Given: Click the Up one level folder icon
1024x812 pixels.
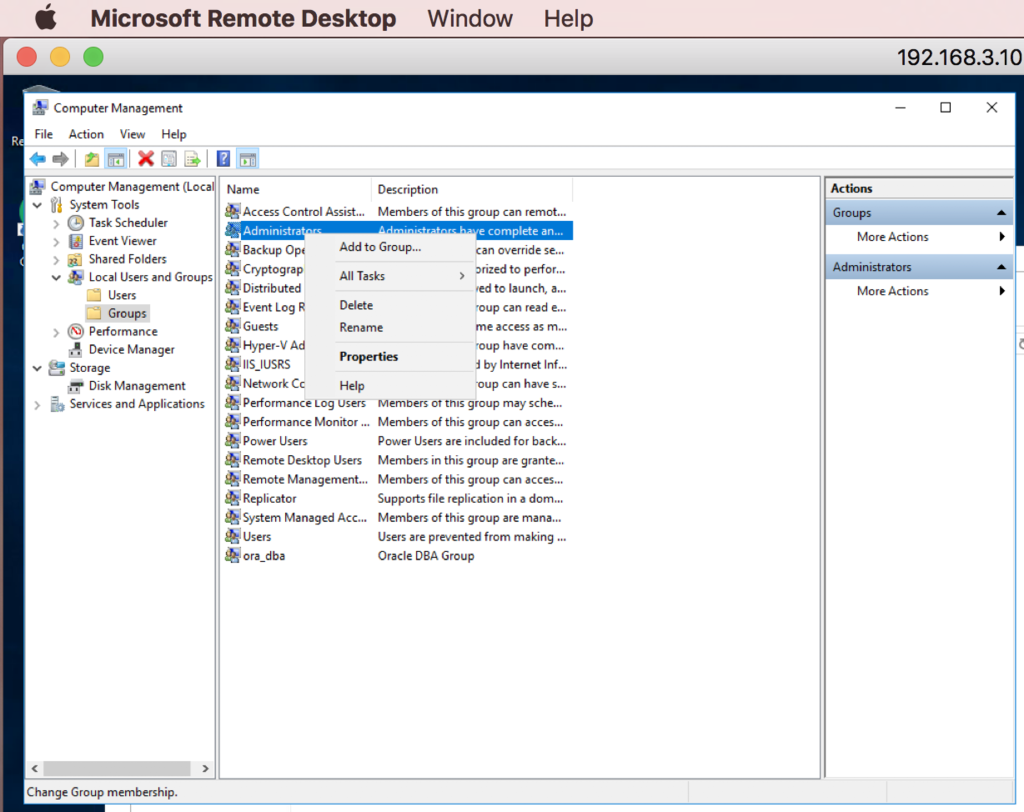Looking at the screenshot, I should [x=92, y=159].
